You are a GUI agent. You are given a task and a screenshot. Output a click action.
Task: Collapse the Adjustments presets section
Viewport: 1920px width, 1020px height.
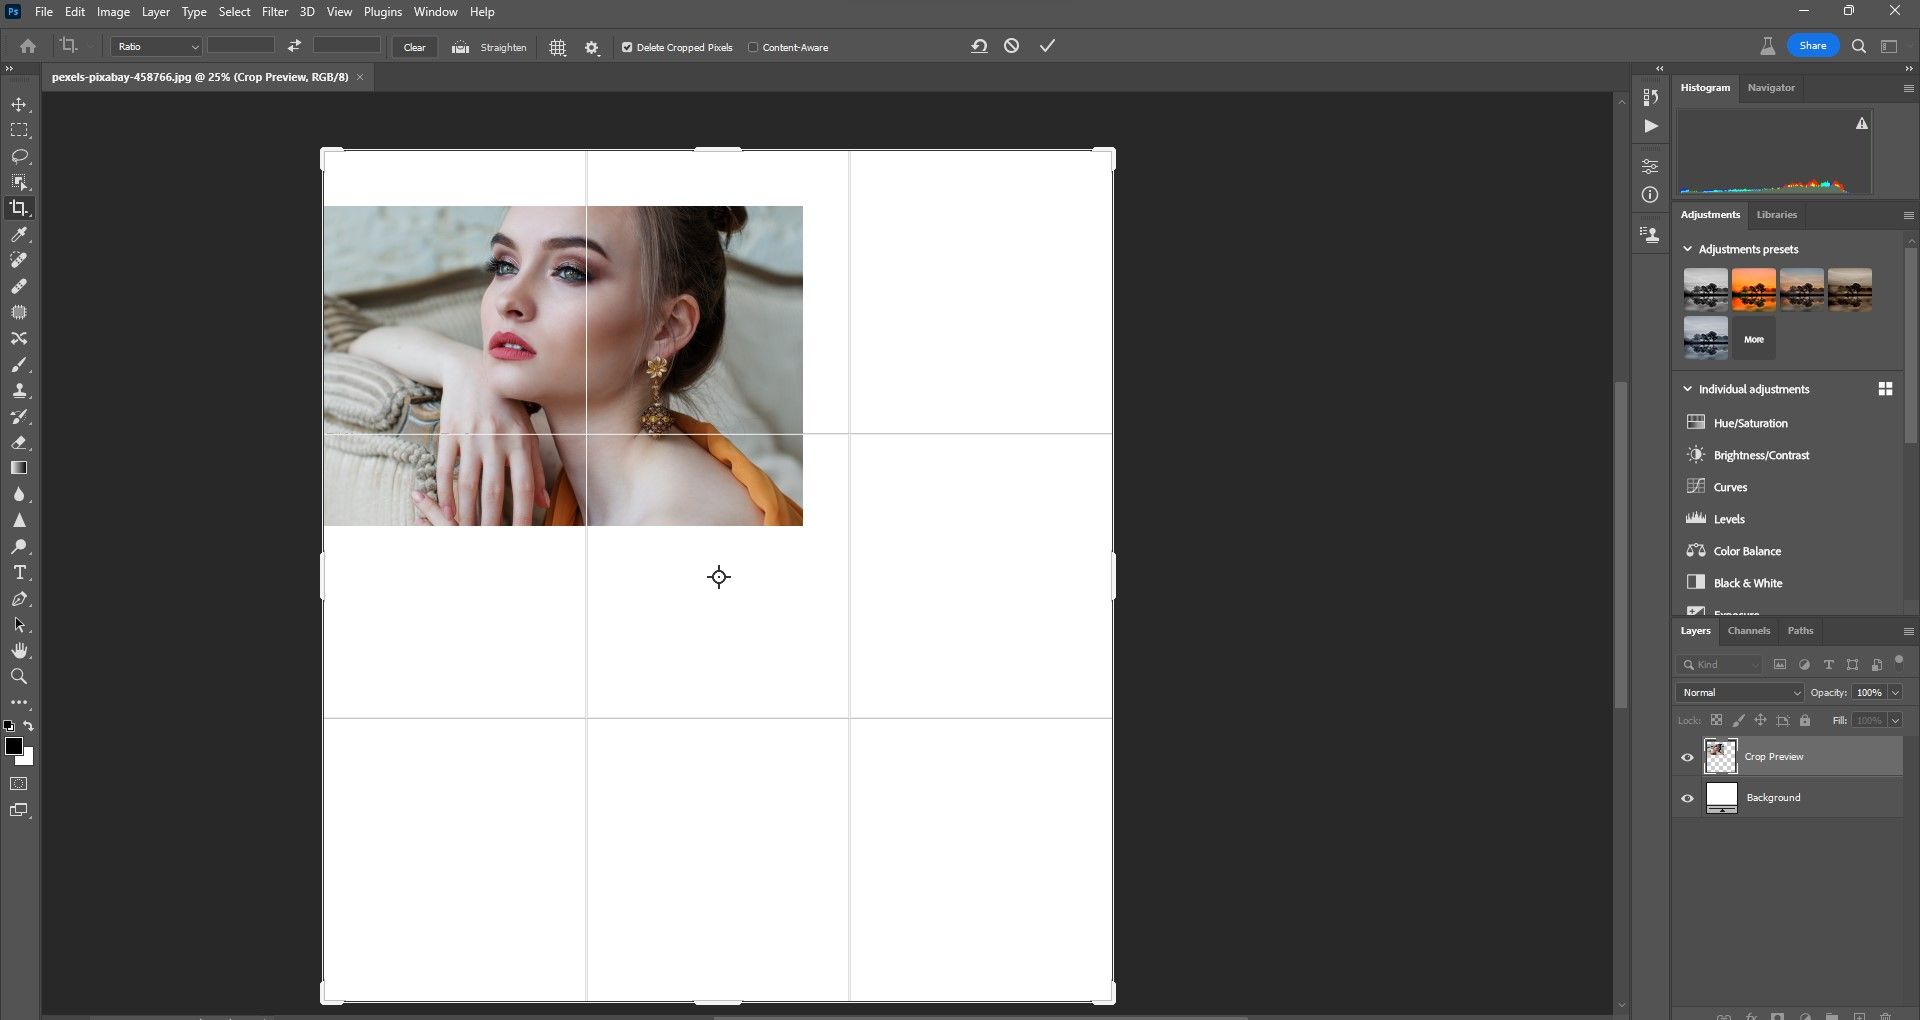[1688, 249]
